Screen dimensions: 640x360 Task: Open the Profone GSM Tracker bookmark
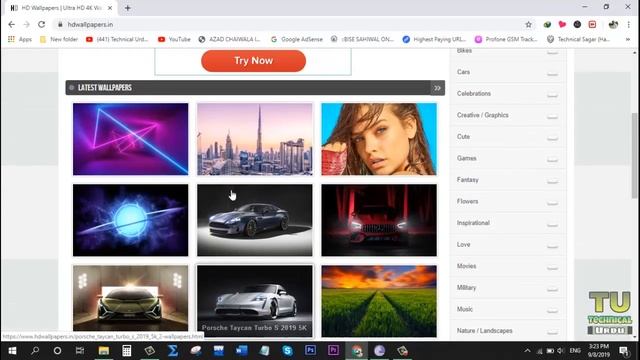point(506,39)
